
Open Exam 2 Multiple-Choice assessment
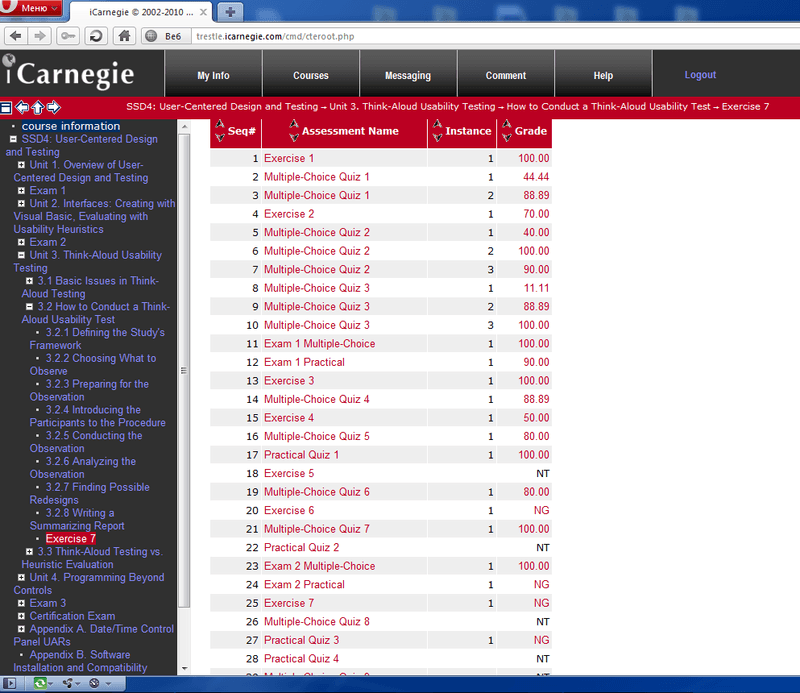point(319,566)
